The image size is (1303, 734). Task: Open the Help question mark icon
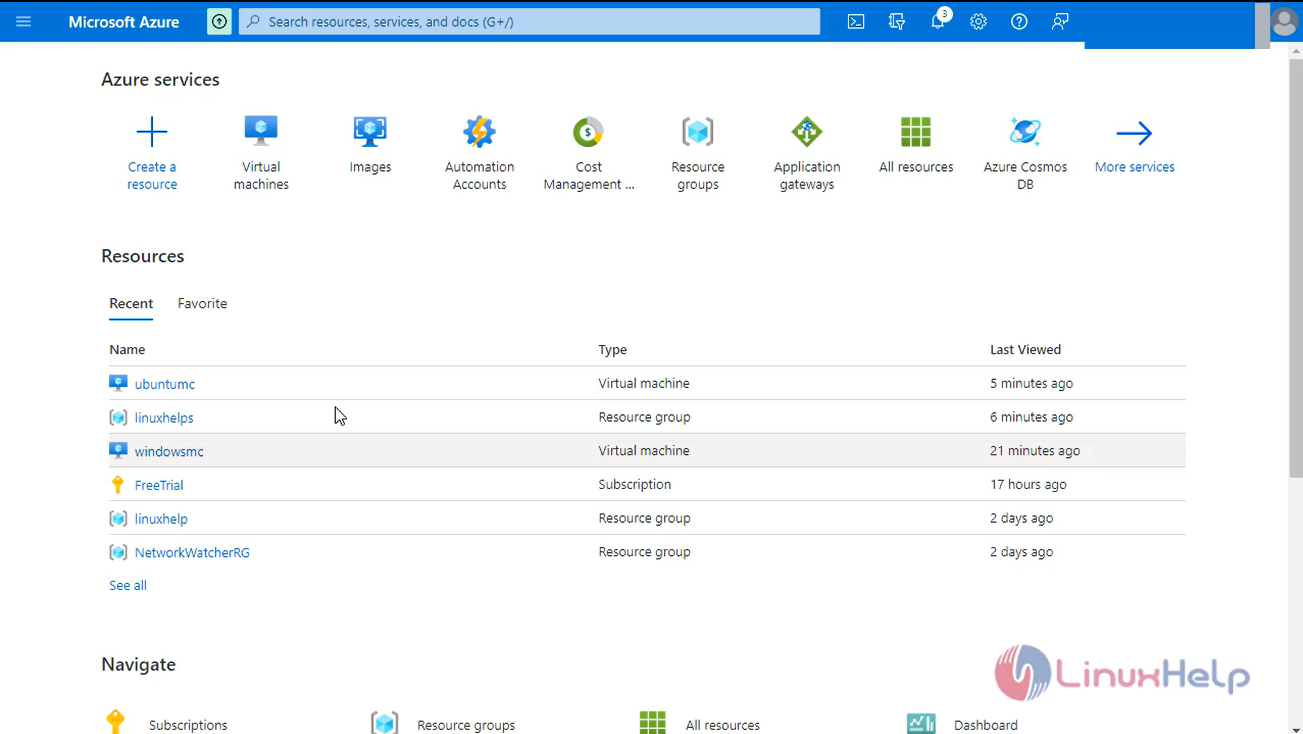[1019, 21]
